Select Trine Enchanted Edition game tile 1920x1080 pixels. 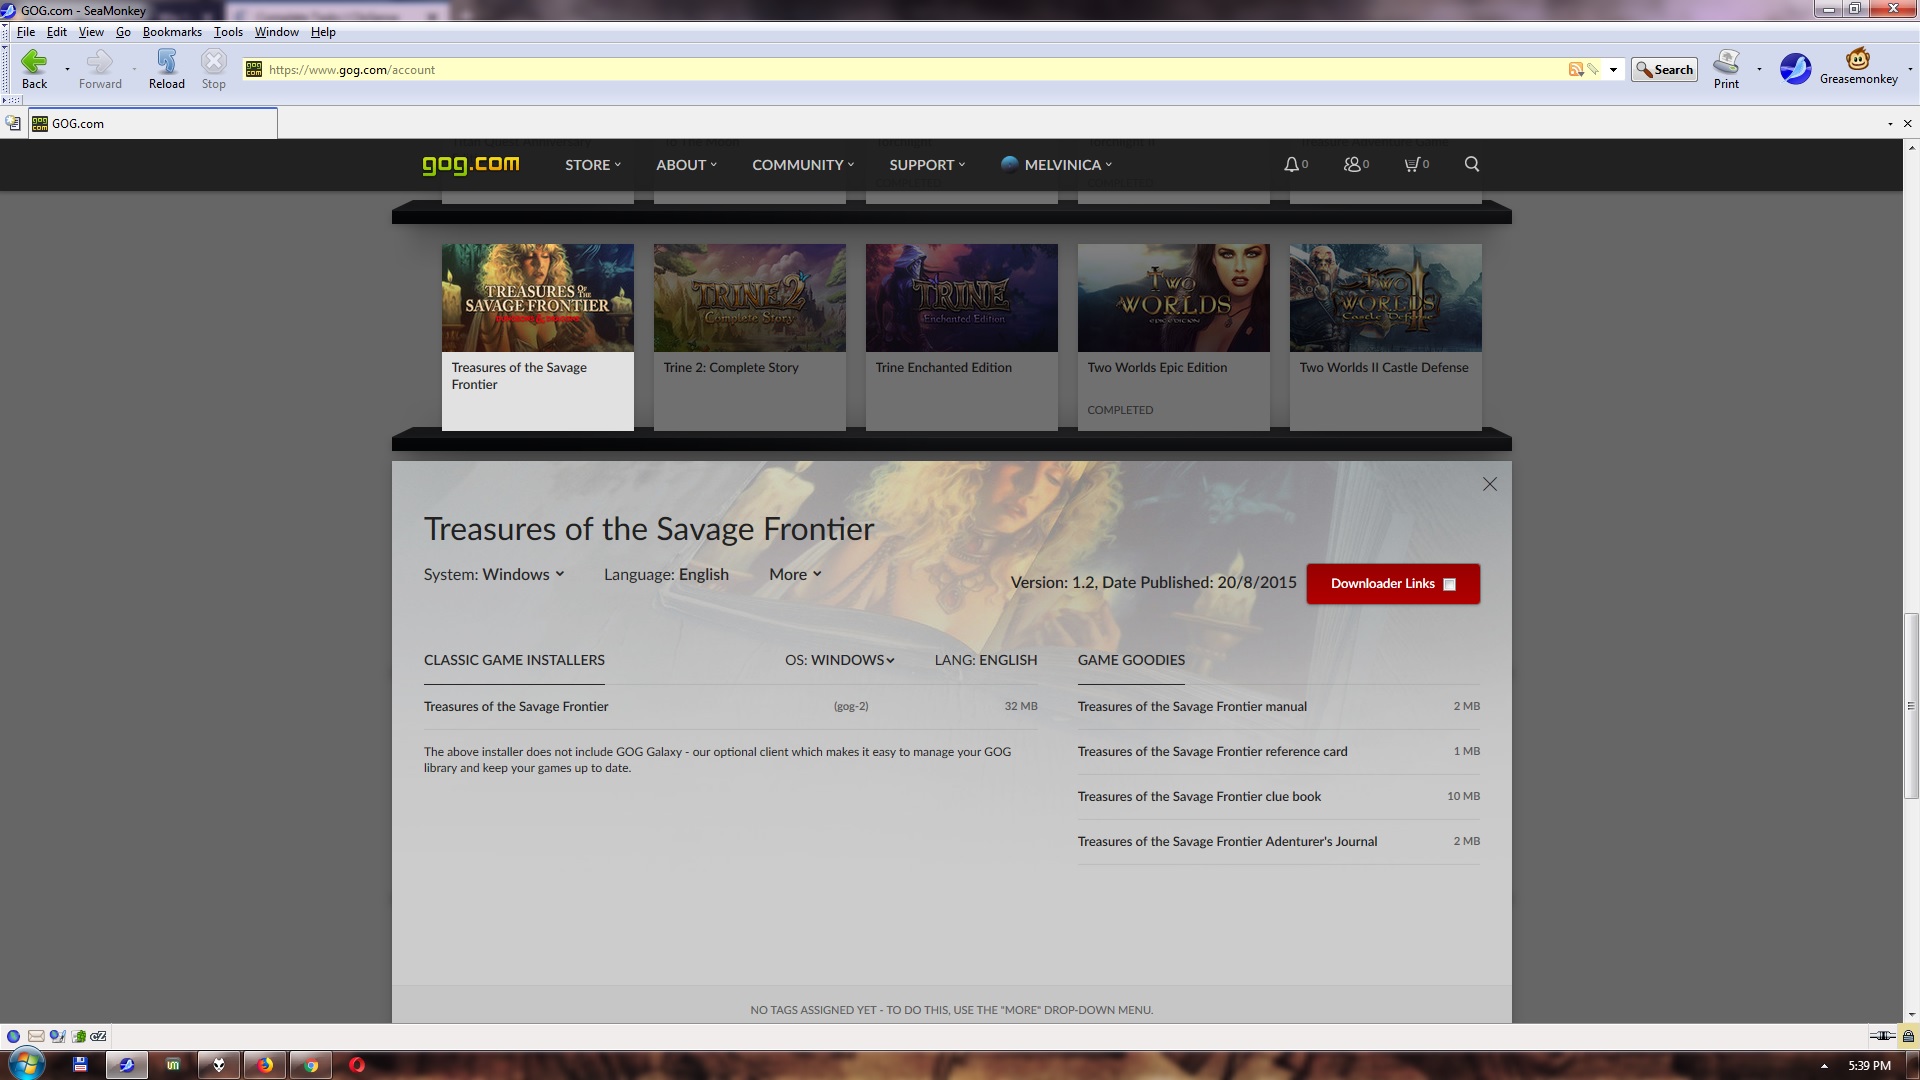(x=961, y=337)
